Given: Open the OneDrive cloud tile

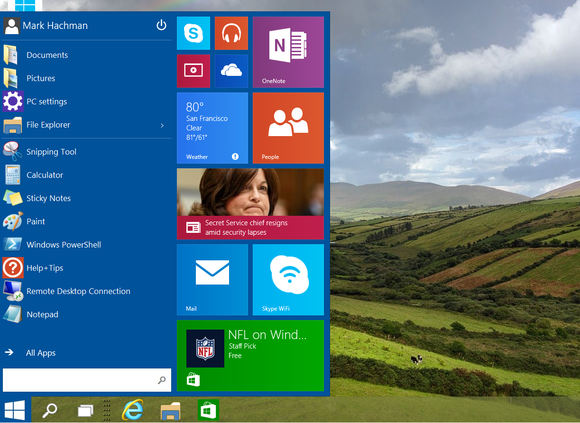Looking at the screenshot, I should [231, 71].
